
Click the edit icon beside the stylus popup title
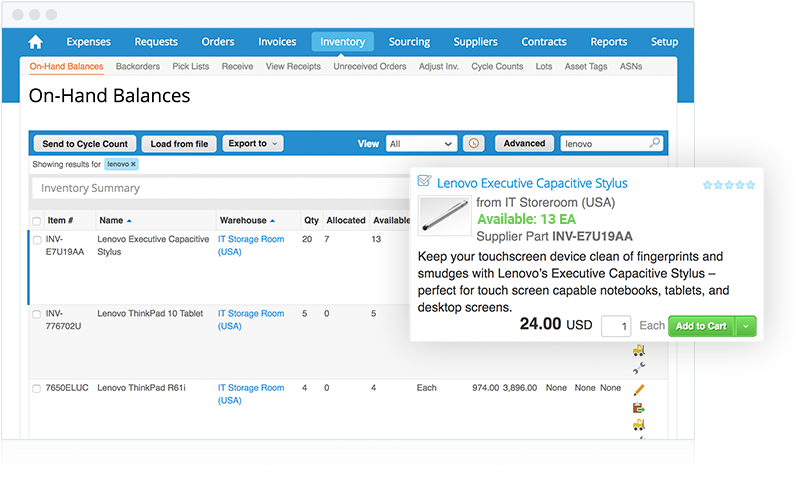[424, 182]
